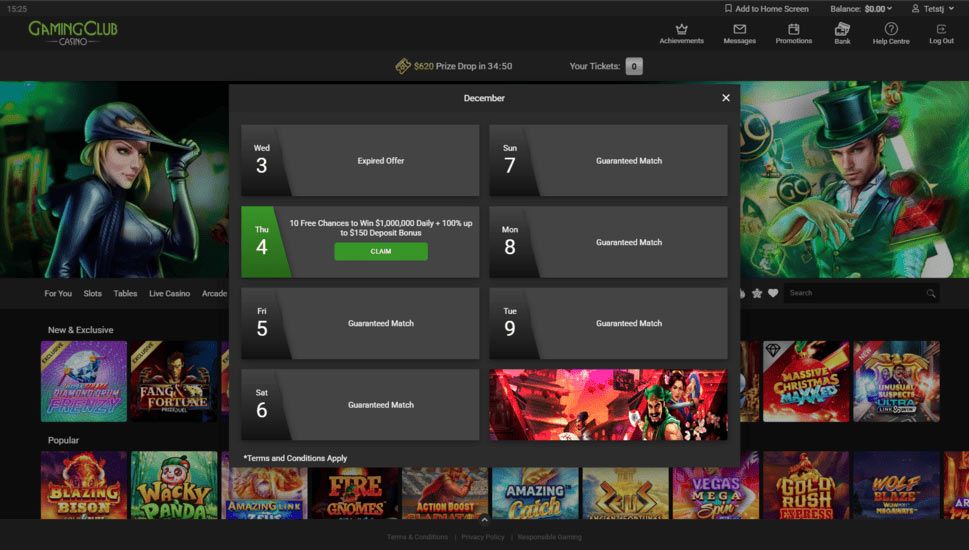
Task: Click the Your Tickets 0 counter
Action: coord(633,66)
